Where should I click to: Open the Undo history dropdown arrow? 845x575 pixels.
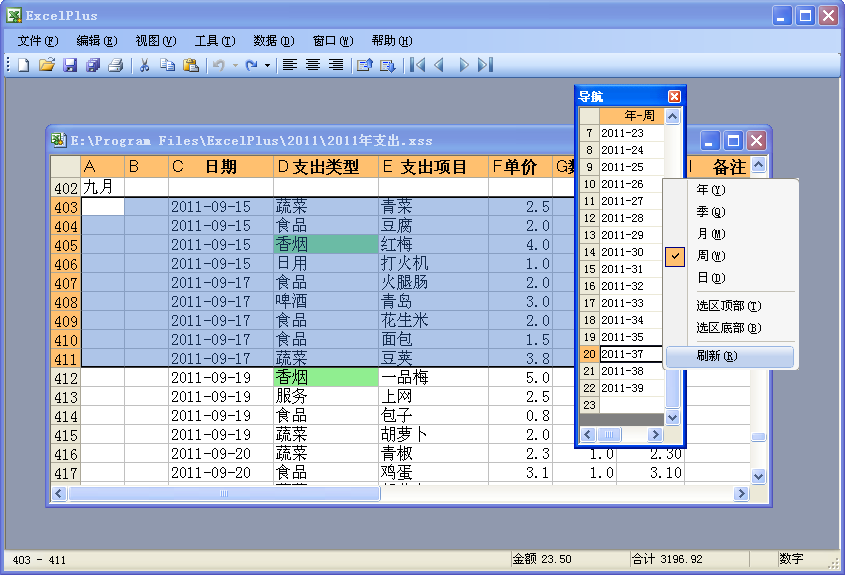tap(235, 66)
